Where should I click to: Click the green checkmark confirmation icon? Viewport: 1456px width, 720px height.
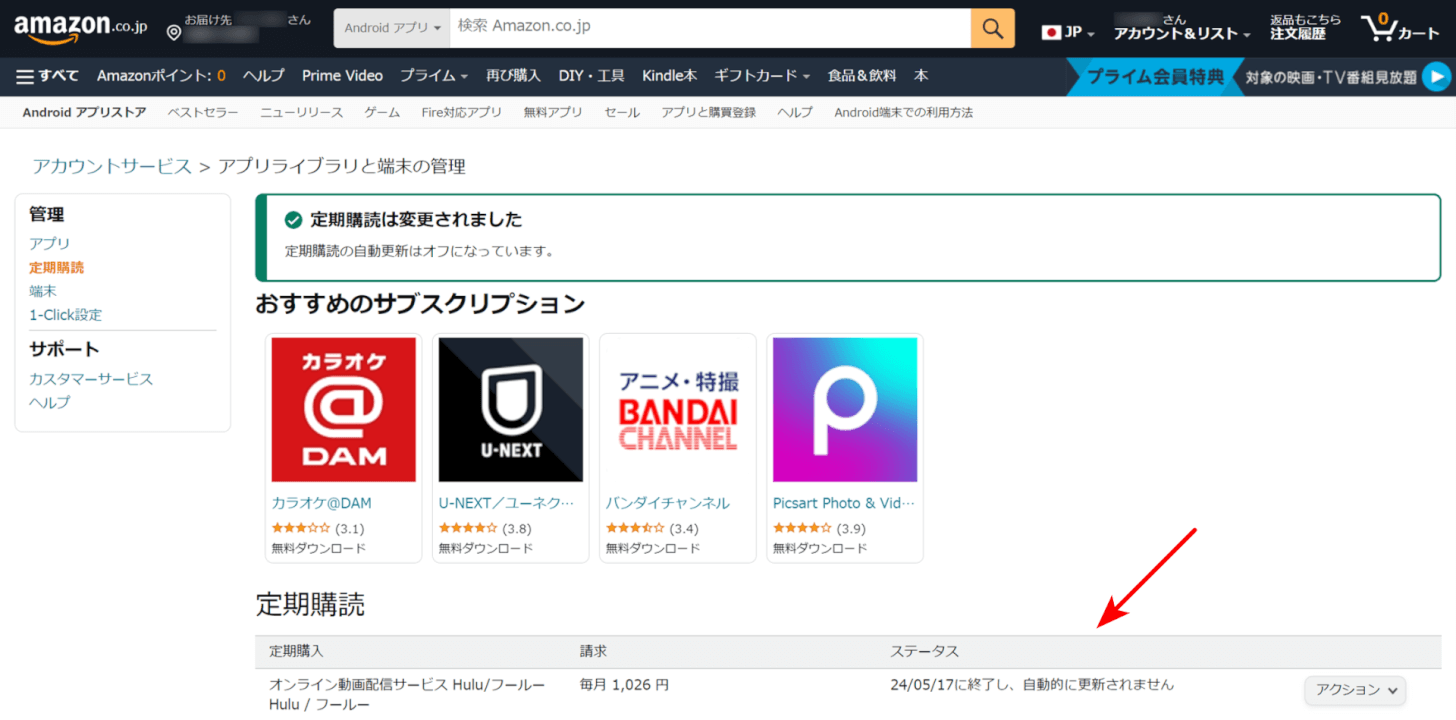coord(294,220)
